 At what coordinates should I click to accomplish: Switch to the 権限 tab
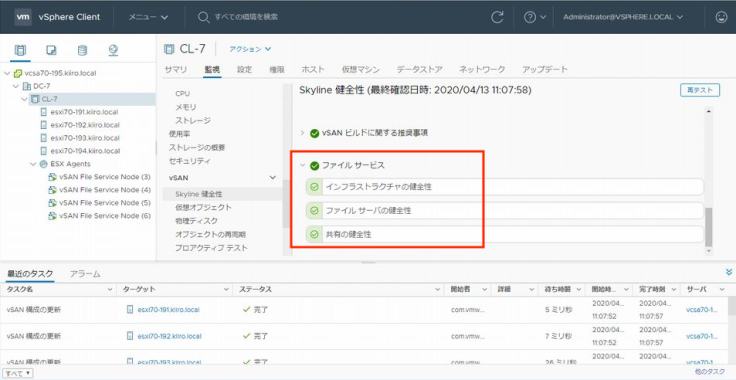277,69
